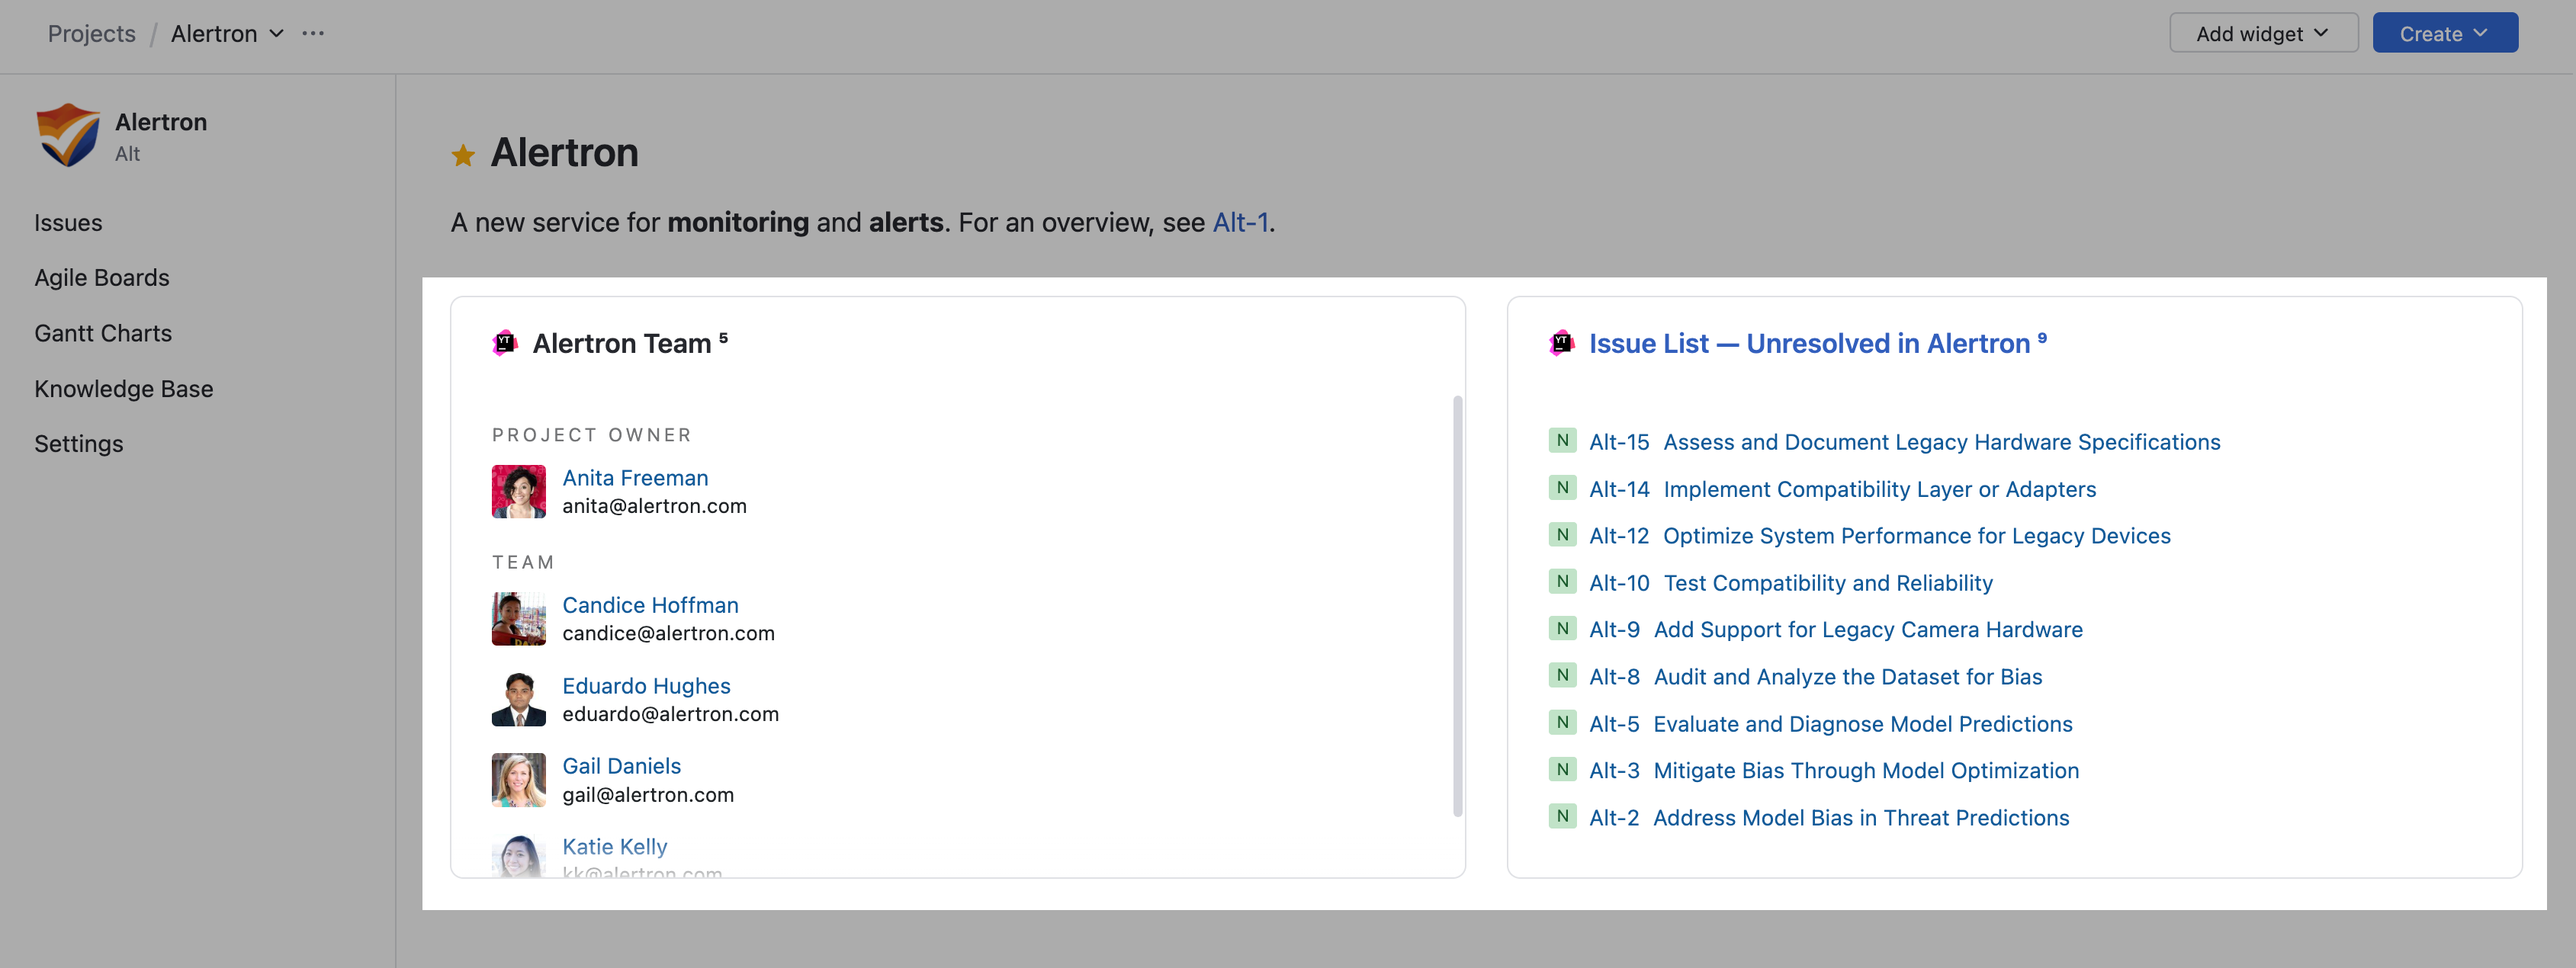Viewport: 2576px width, 968px height.
Task: Click the Alertron shield logo in sidebar
Action: coord(68,135)
